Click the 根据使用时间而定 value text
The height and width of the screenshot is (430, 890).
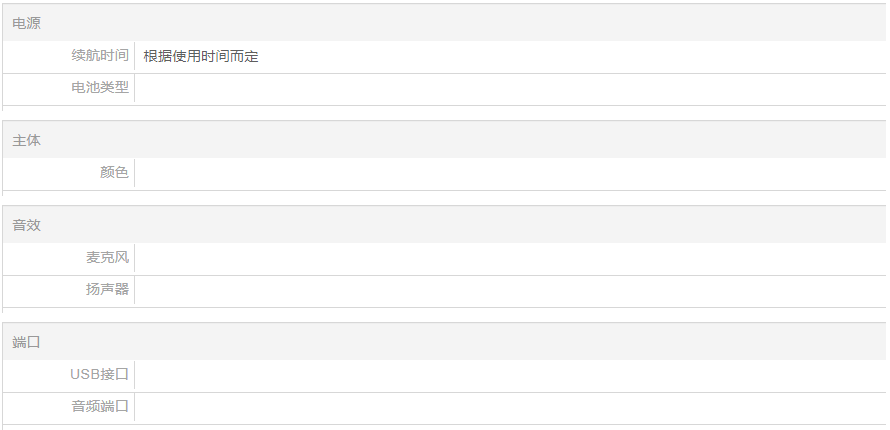point(201,57)
